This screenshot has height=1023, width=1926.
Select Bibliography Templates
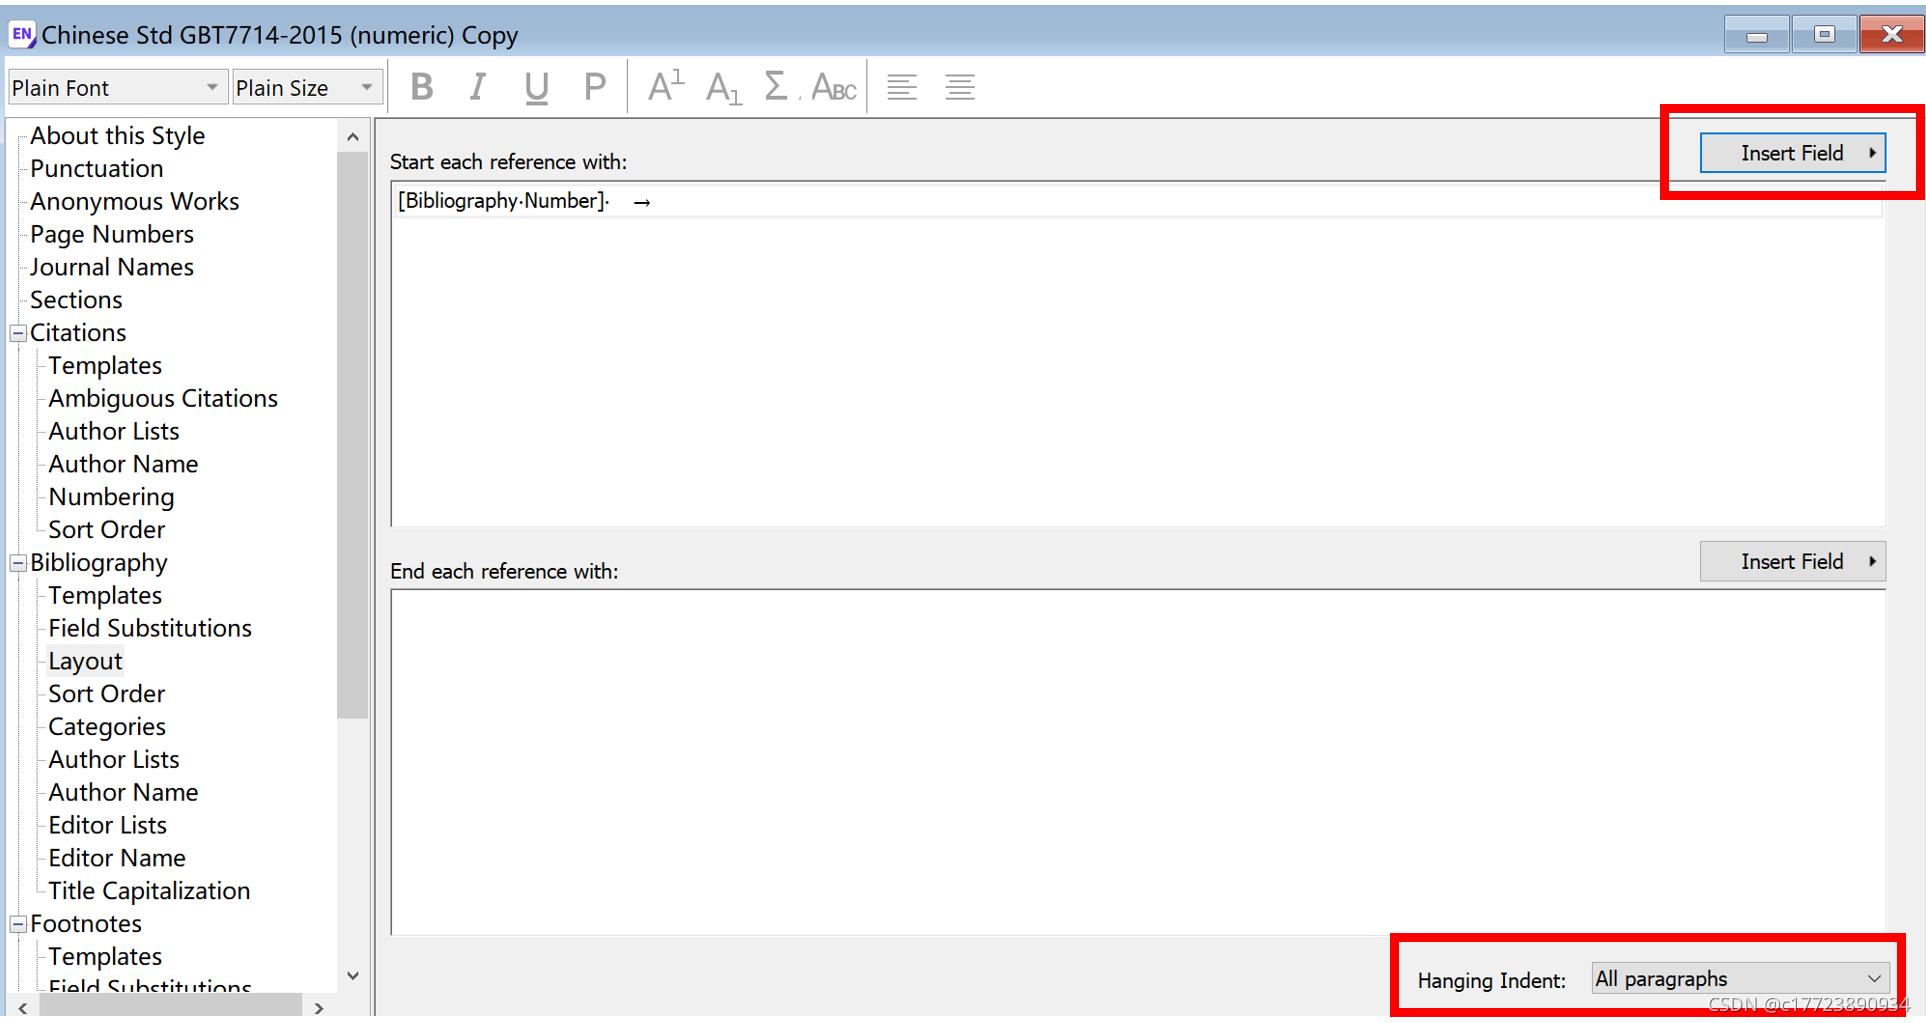pos(105,596)
